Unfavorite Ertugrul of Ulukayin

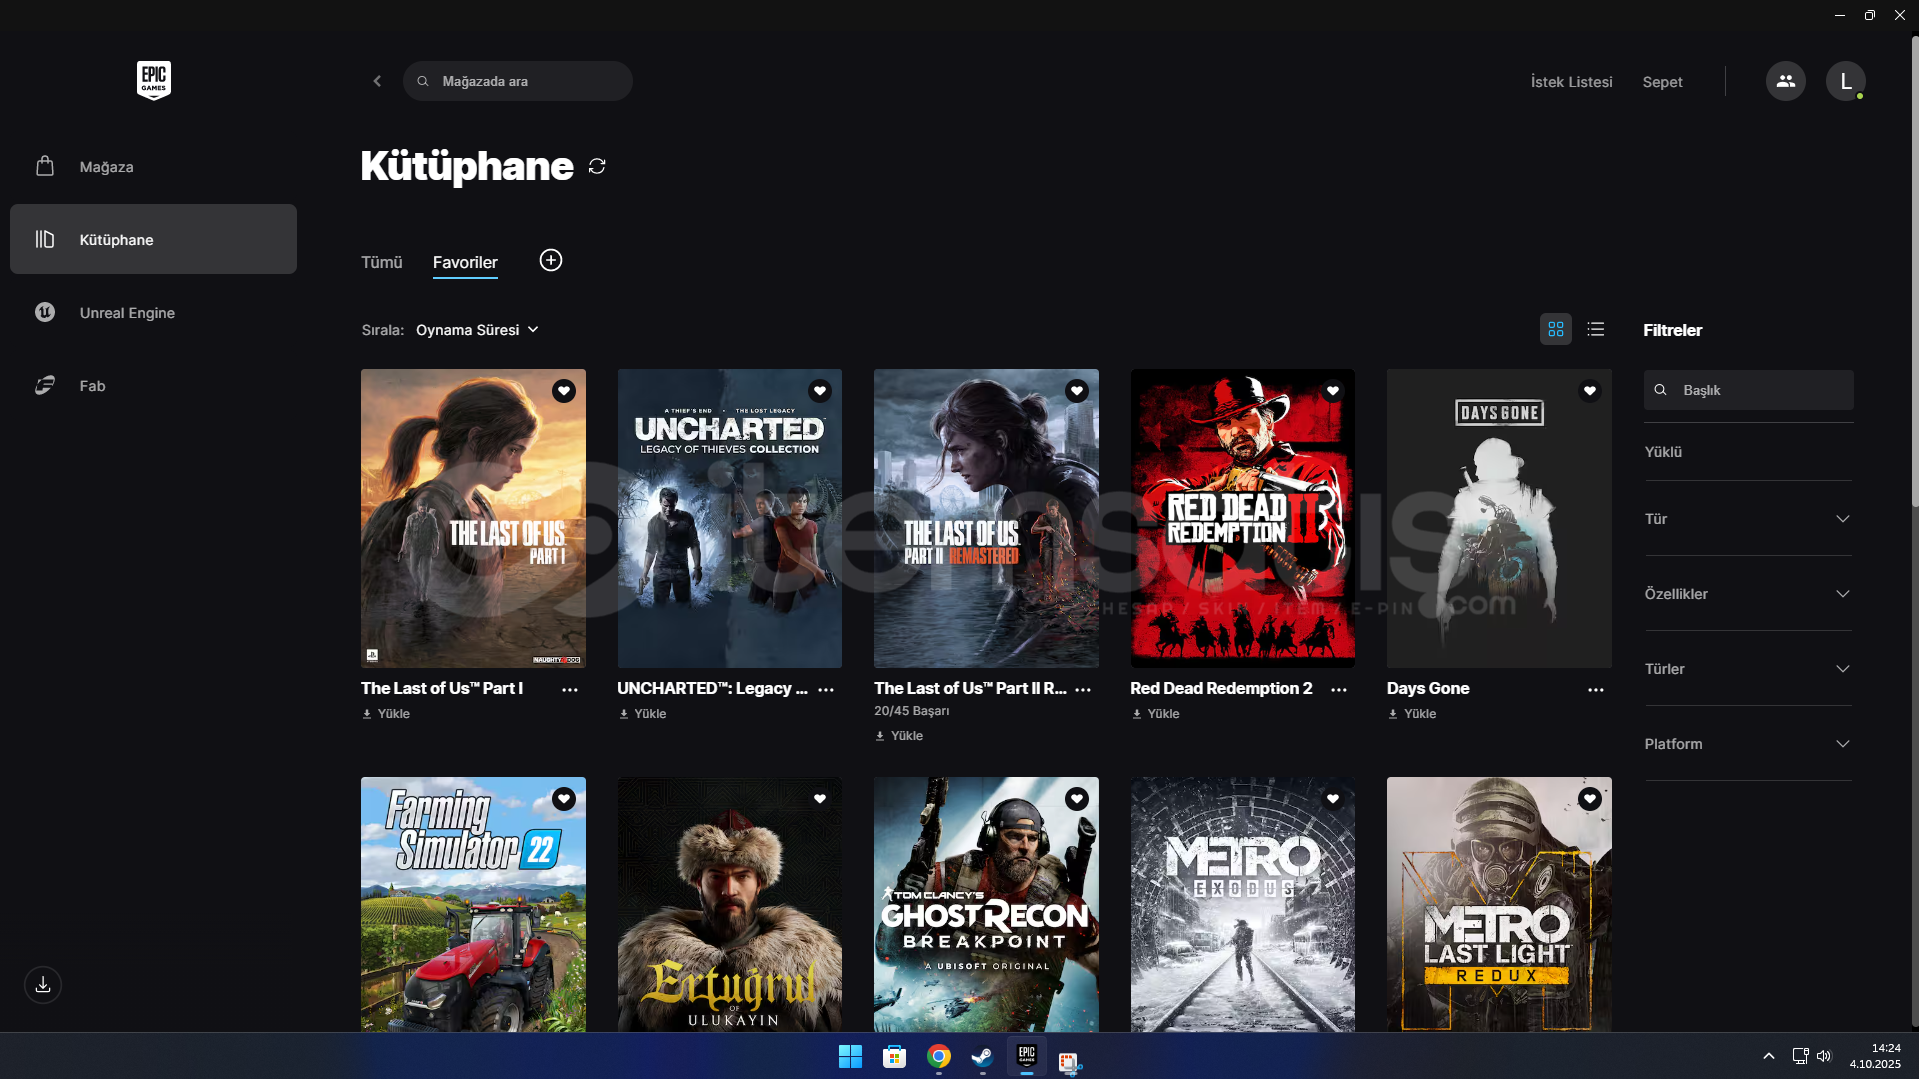tap(820, 799)
